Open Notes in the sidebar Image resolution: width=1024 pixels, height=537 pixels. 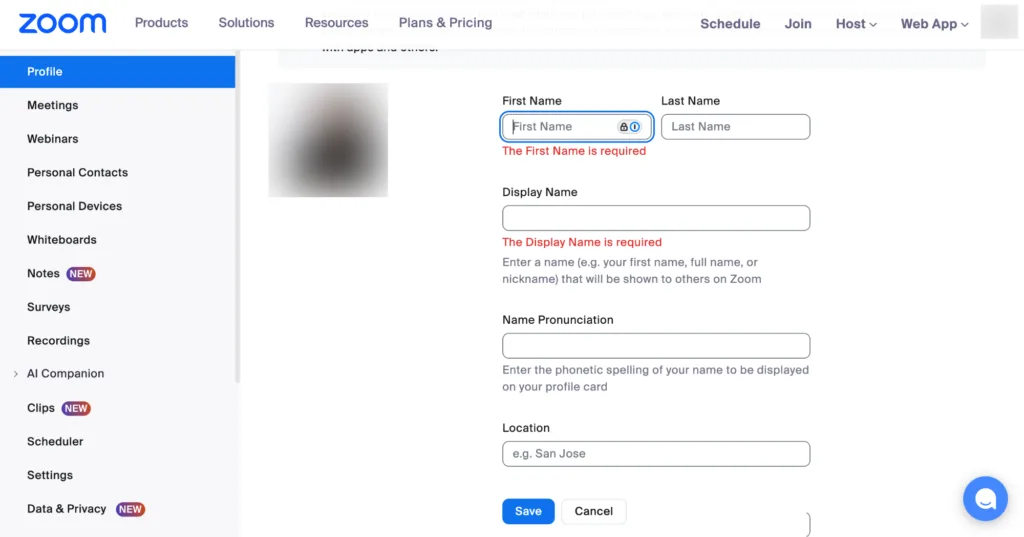click(43, 274)
